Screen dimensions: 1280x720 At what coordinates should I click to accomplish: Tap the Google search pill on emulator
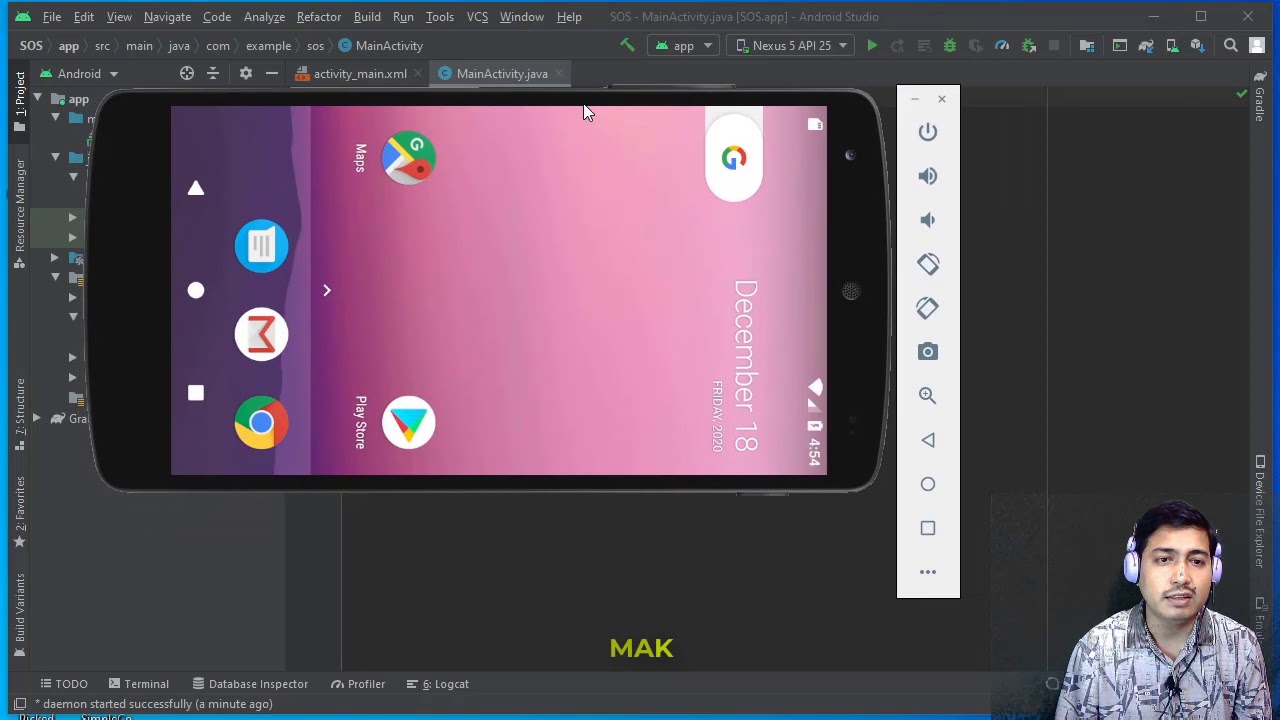[x=734, y=158]
